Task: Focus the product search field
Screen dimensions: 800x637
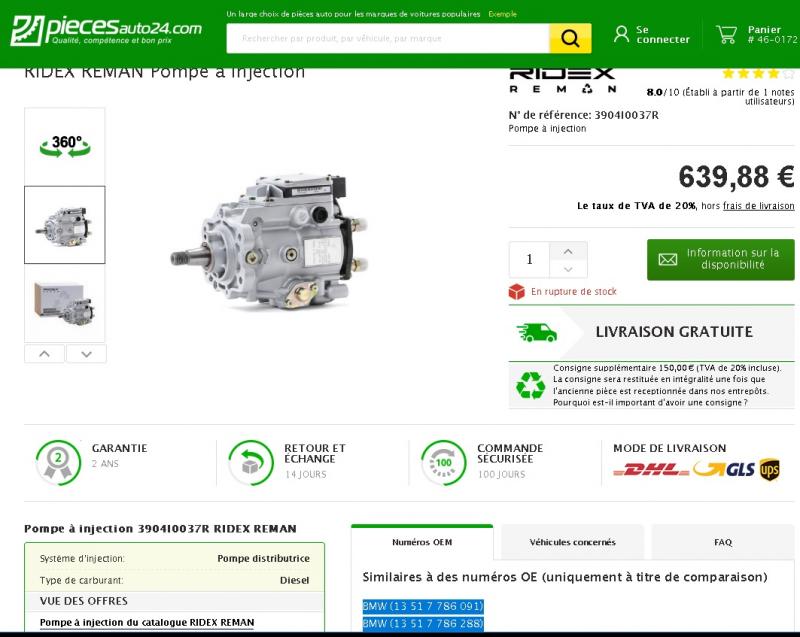Action: point(388,38)
